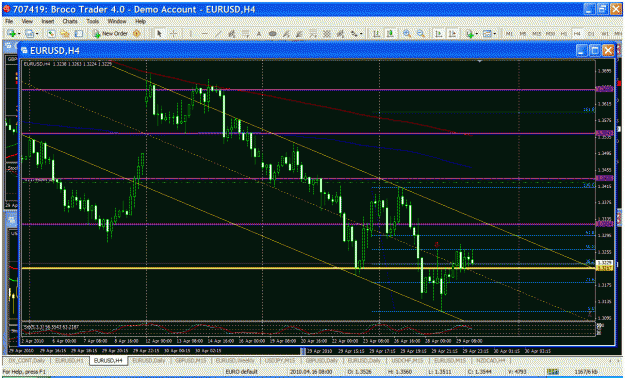The width and height of the screenshot is (625, 378).
Task: Switch to the EURUSD,Weekly chart tab
Action: pos(234,360)
